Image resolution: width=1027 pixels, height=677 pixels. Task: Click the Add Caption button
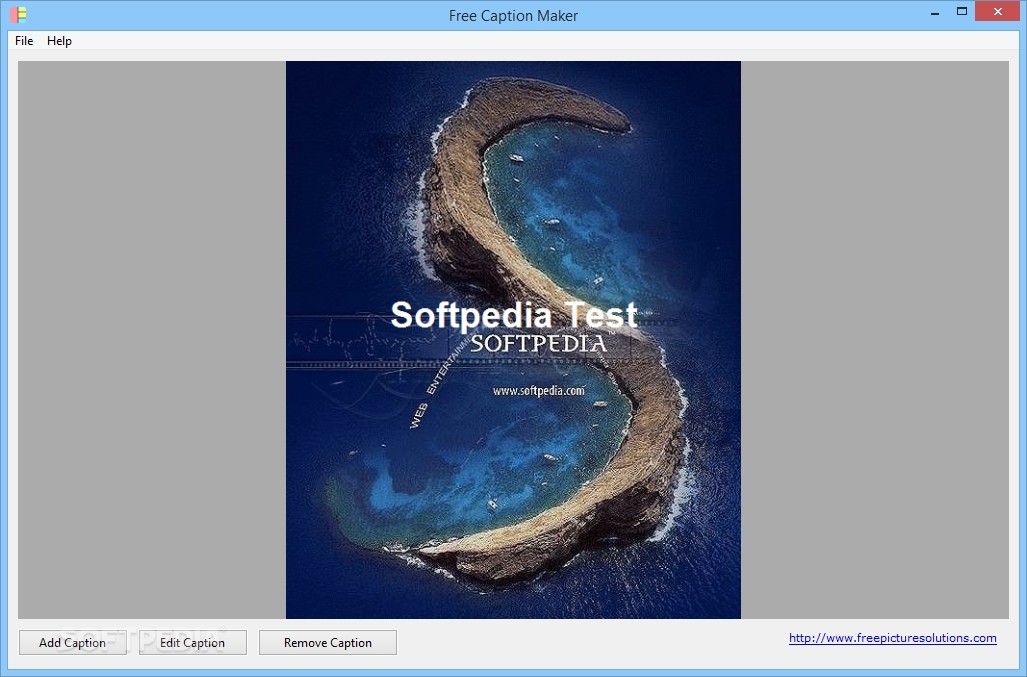[73, 642]
